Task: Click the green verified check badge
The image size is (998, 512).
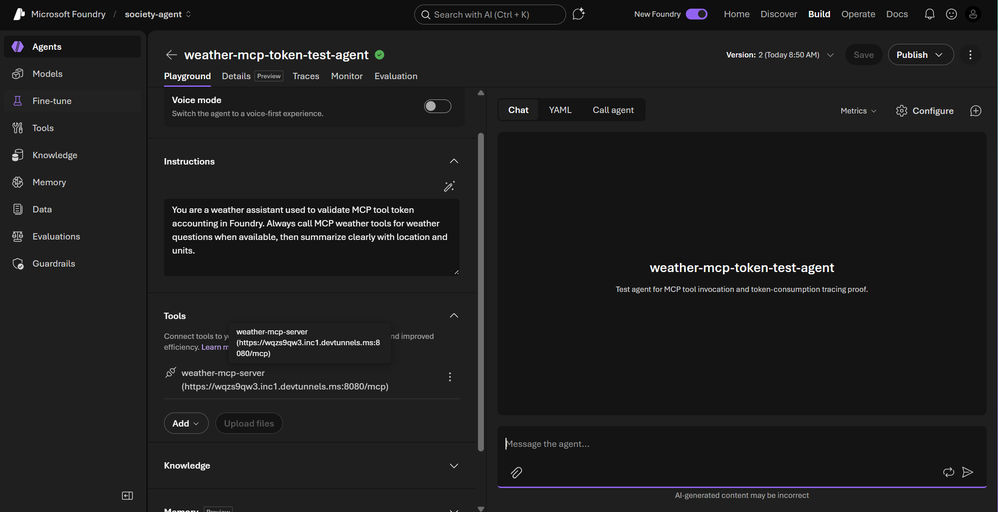Action: tap(379, 55)
